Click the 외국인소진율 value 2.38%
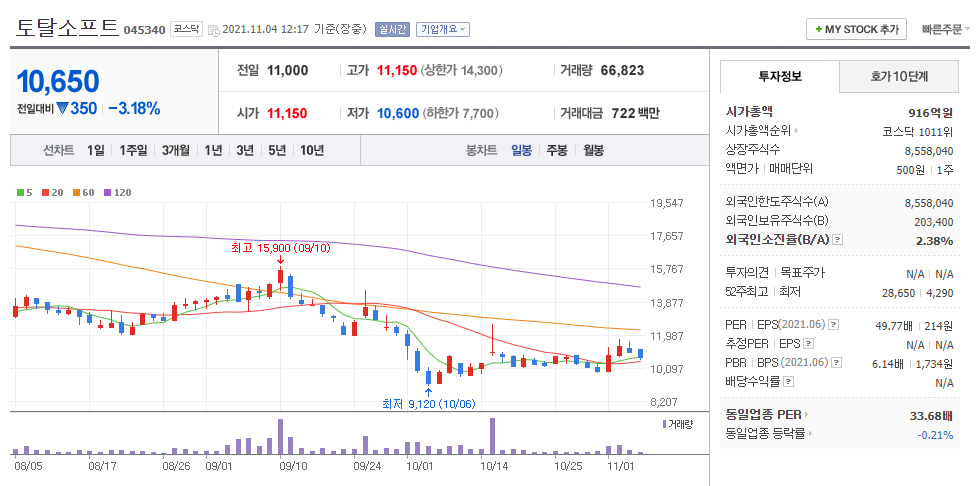This screenshot has height=486, width=978. click(934, 240)
